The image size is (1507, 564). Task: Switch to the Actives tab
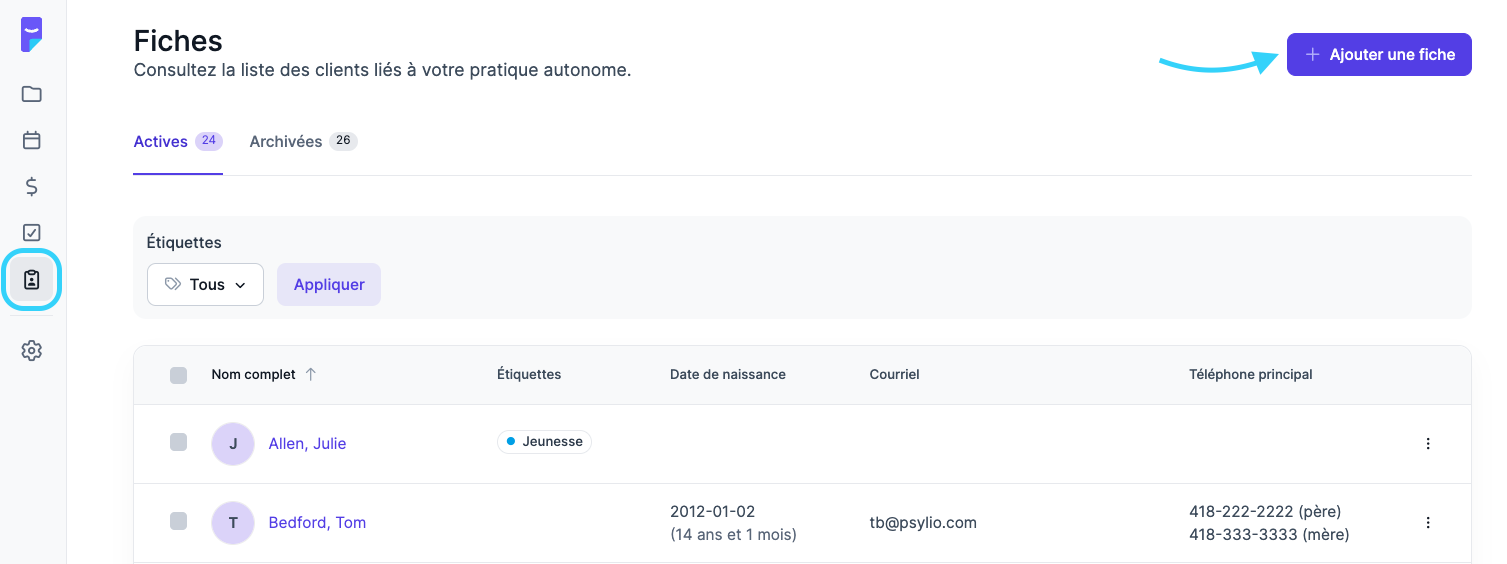coord(161,142)
